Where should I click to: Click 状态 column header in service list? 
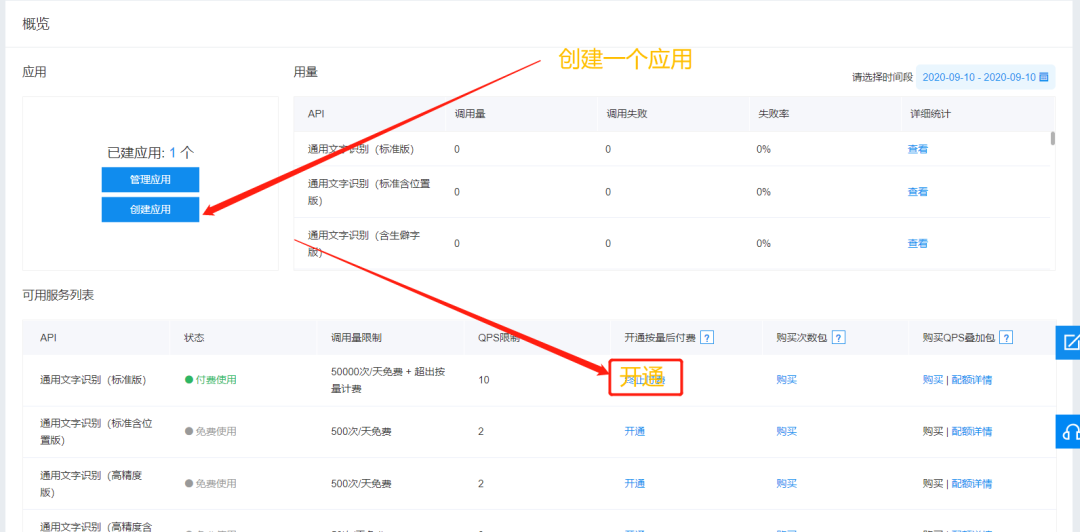point(194,338)
